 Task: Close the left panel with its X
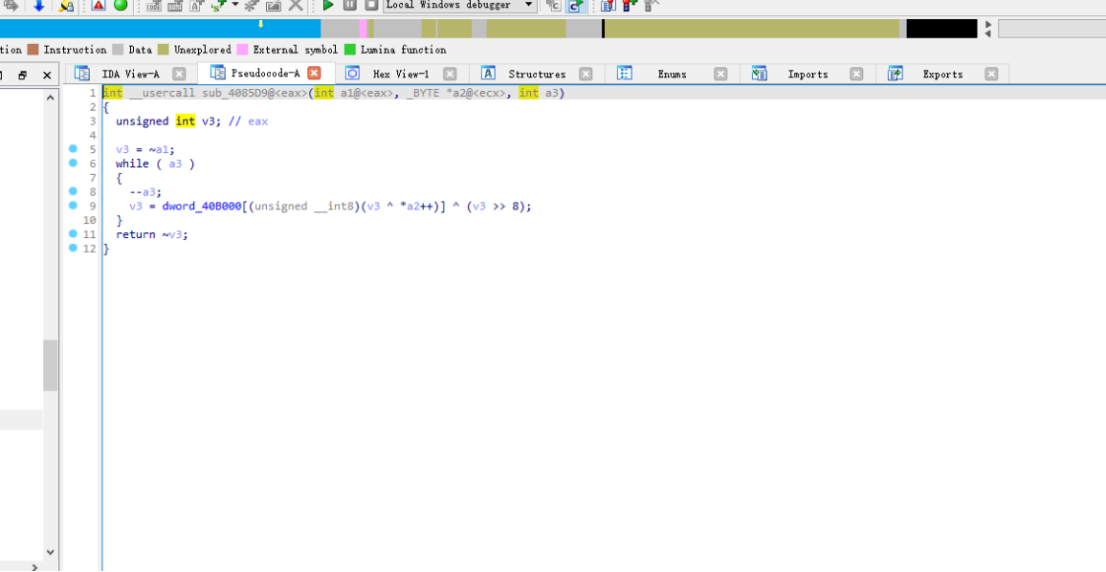click(46, 75)
